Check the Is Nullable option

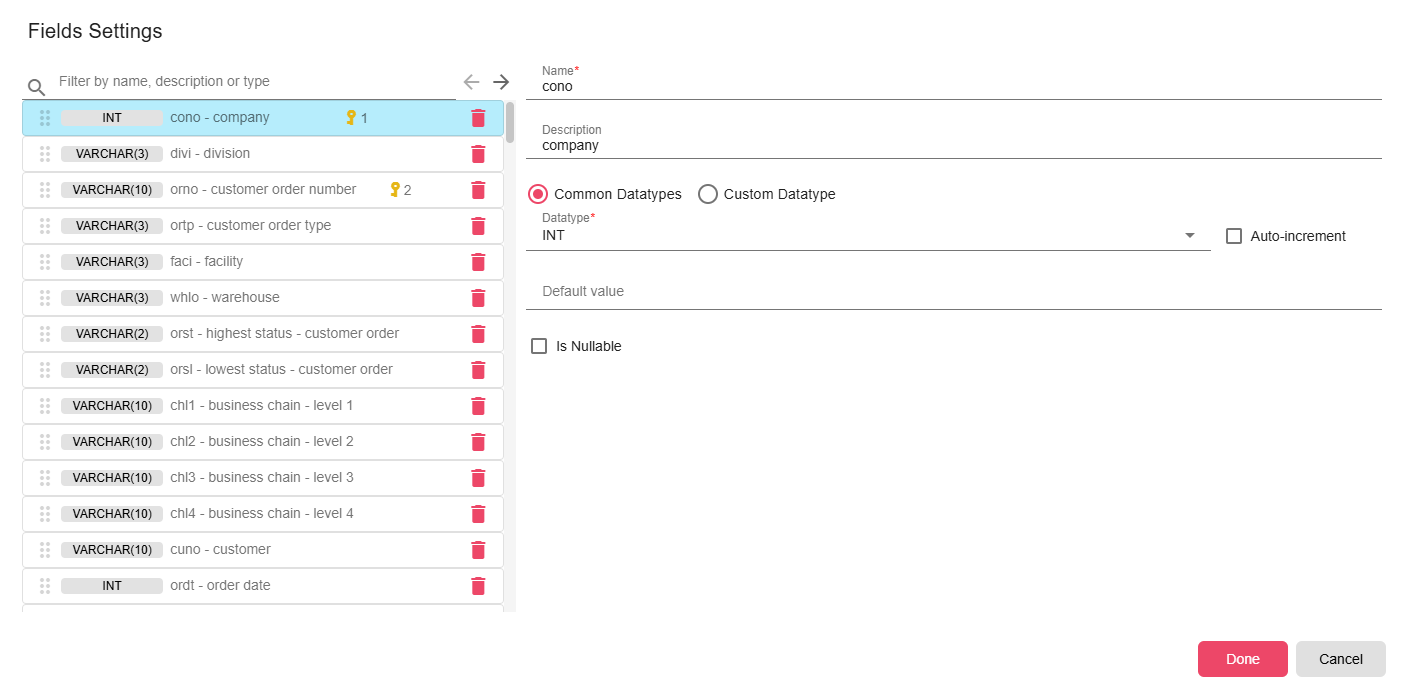click(539, 346)
